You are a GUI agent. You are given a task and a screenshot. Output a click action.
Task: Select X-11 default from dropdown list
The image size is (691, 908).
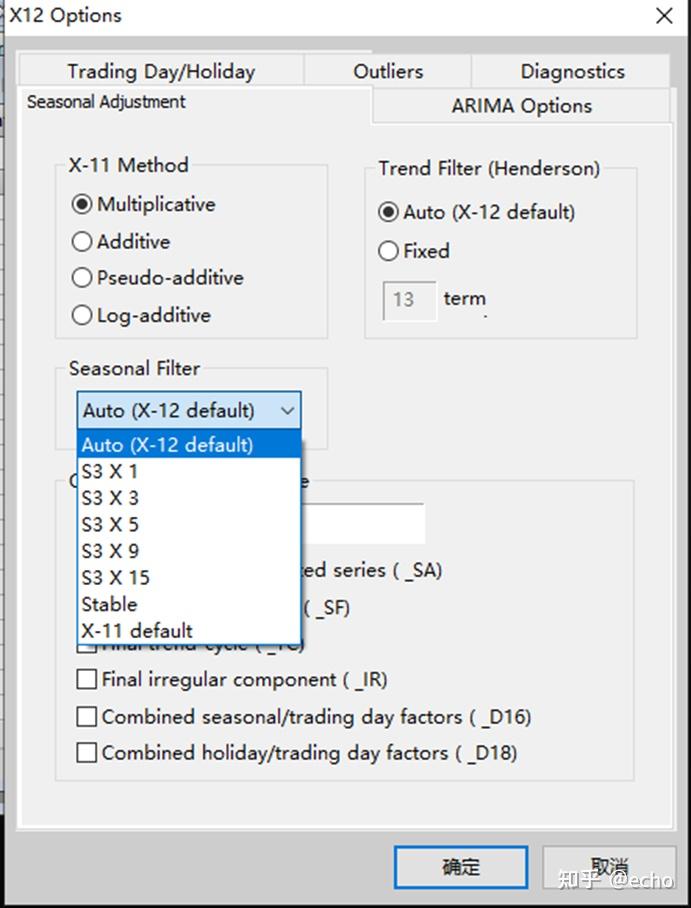137,631
